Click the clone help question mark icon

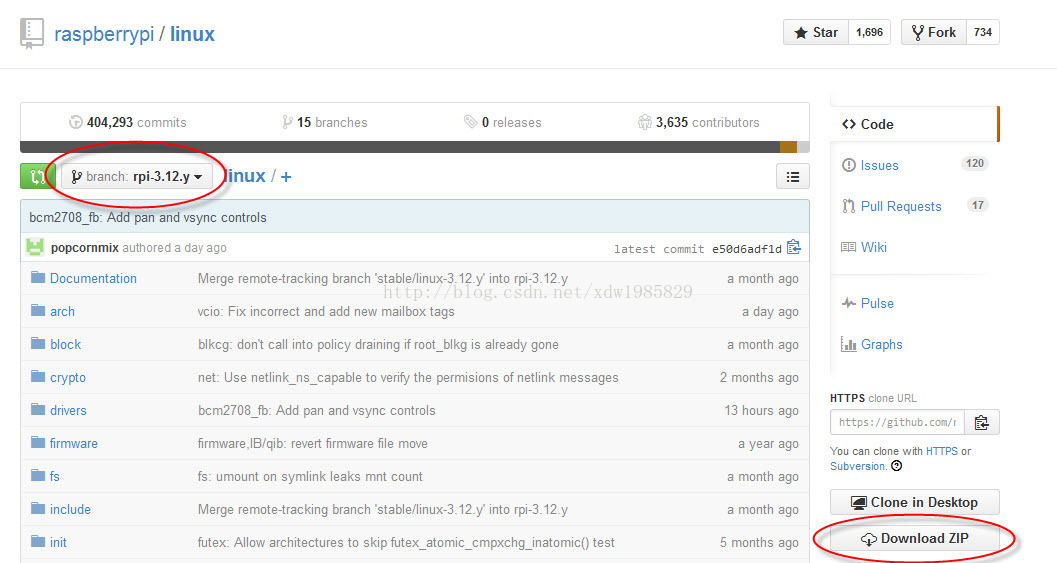[897, 466]
